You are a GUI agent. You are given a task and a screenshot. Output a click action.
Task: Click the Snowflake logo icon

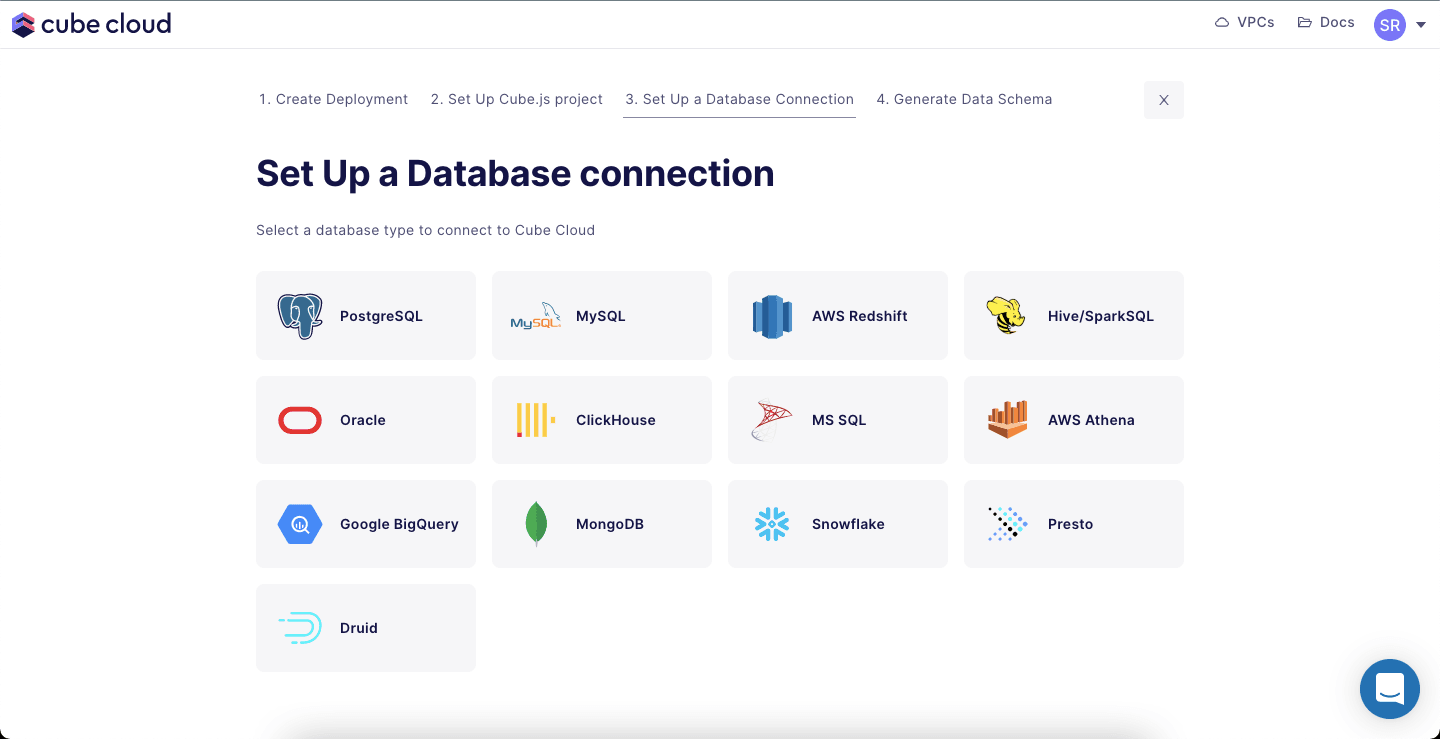coord(771,524)
